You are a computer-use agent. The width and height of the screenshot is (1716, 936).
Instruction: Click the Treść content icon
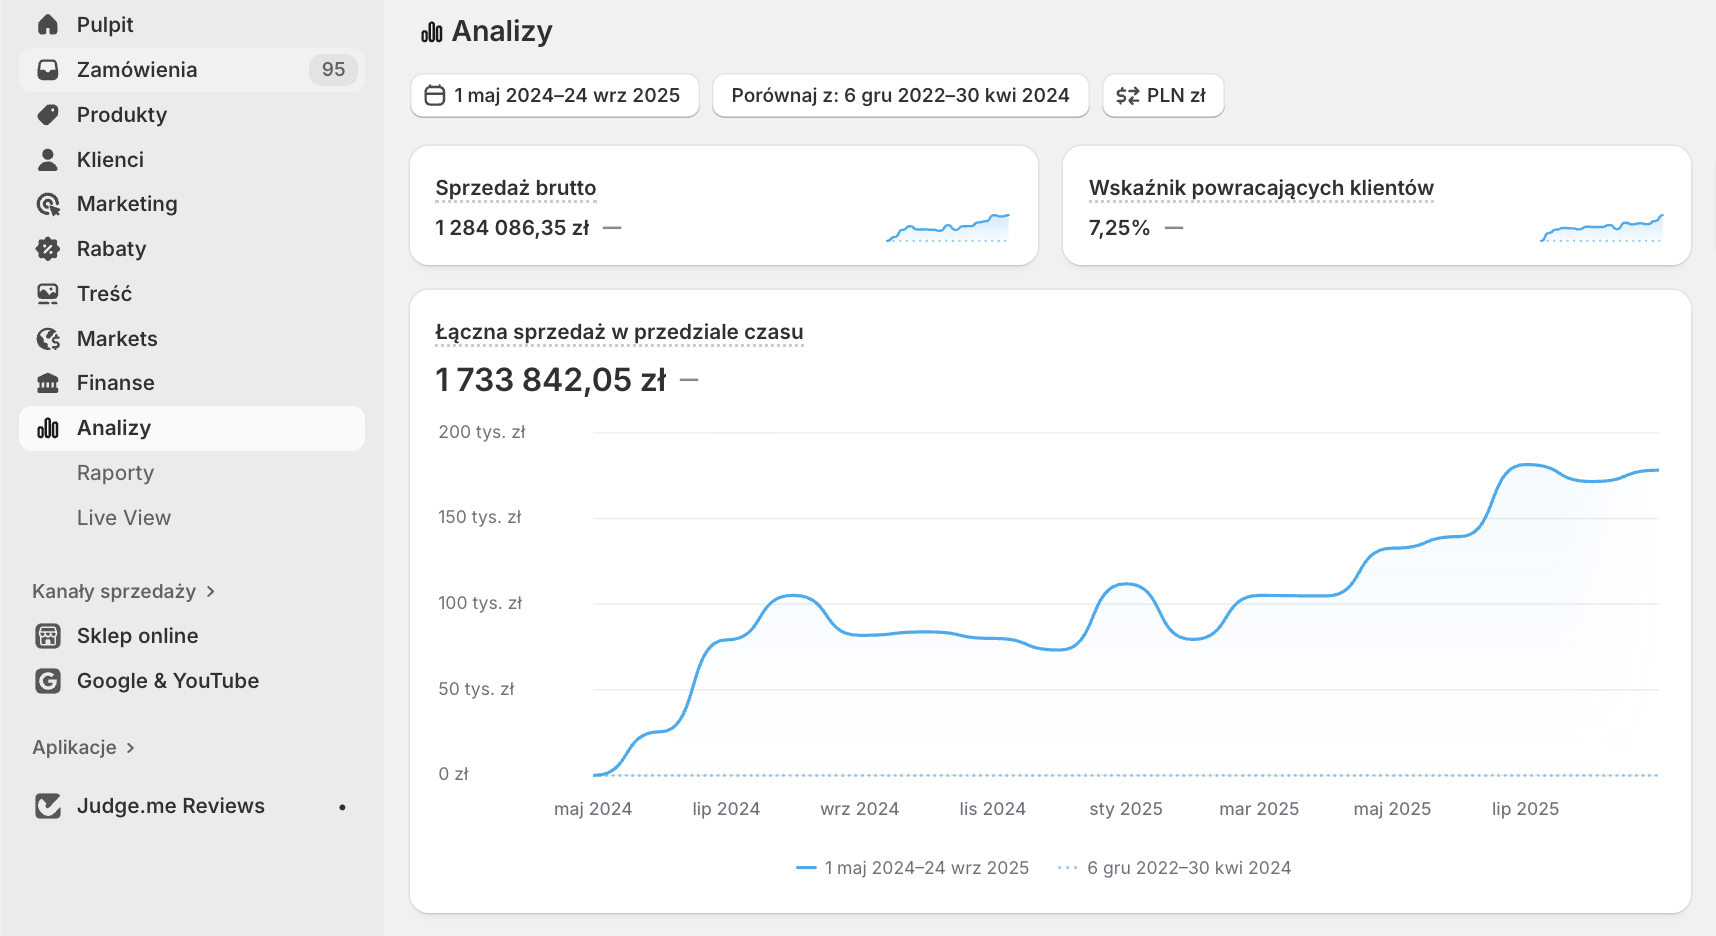(x=47, y=294)
